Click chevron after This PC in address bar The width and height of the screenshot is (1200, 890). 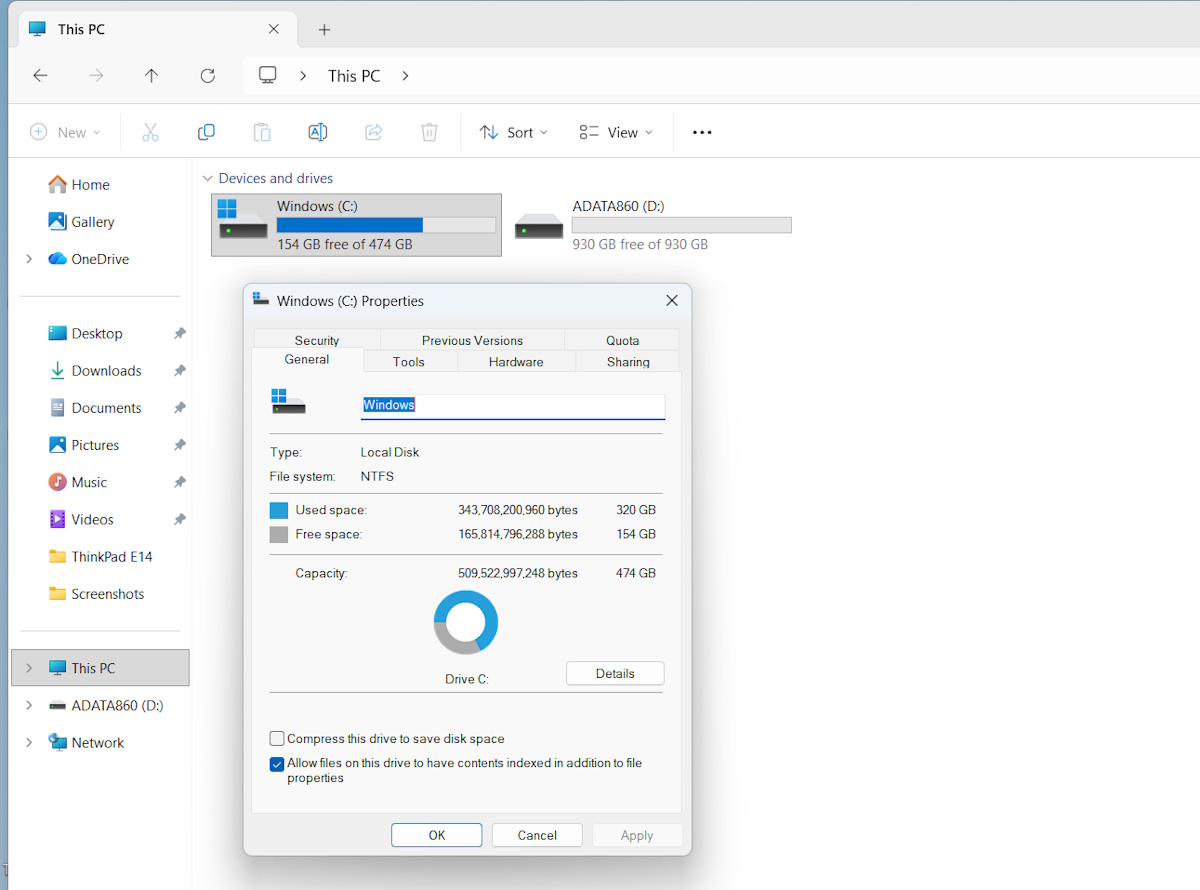point(405,75)
